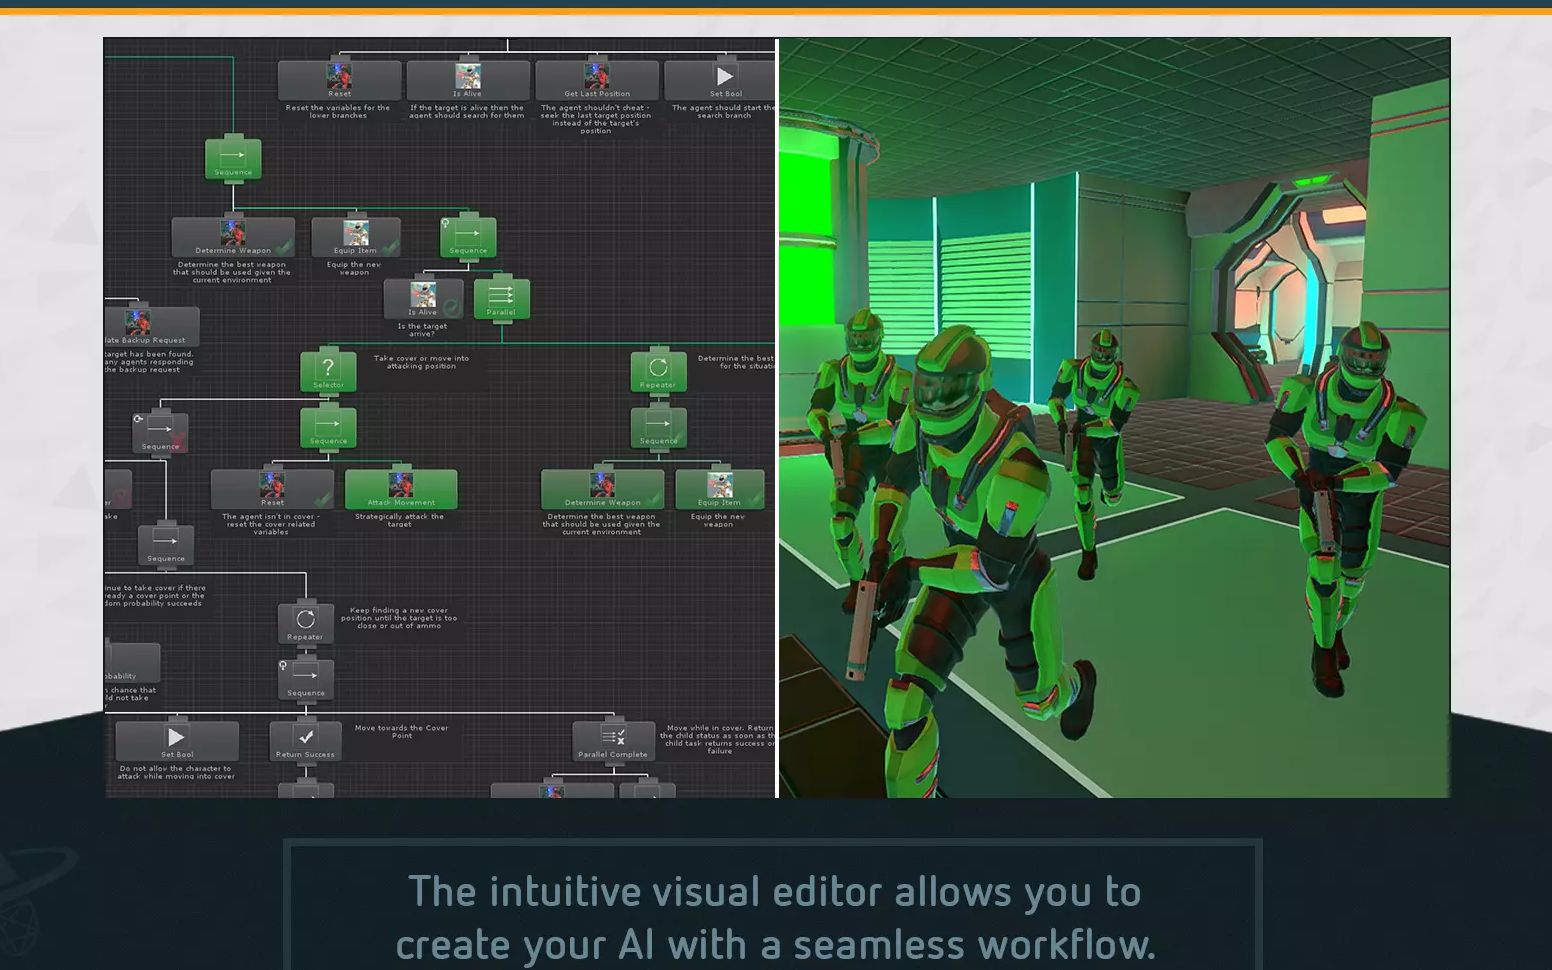Click grey Sequence node above 'take cover if there' text

pos(166,545)
